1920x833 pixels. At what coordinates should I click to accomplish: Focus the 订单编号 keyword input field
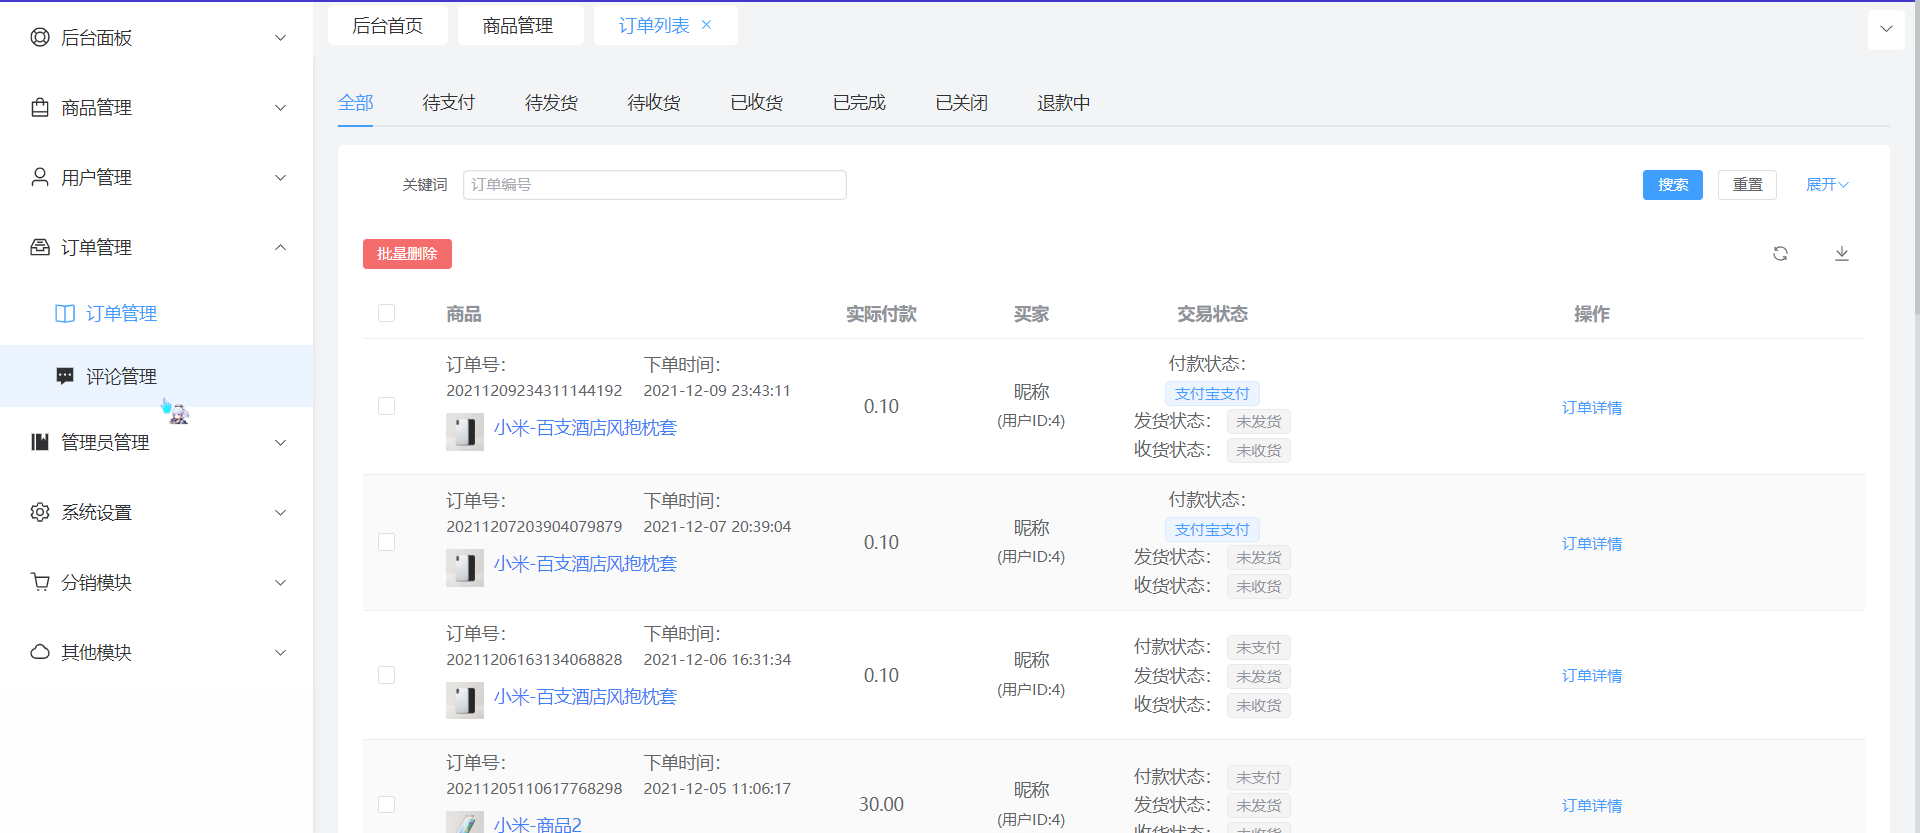pyautogui.click(x=655, y=185)
